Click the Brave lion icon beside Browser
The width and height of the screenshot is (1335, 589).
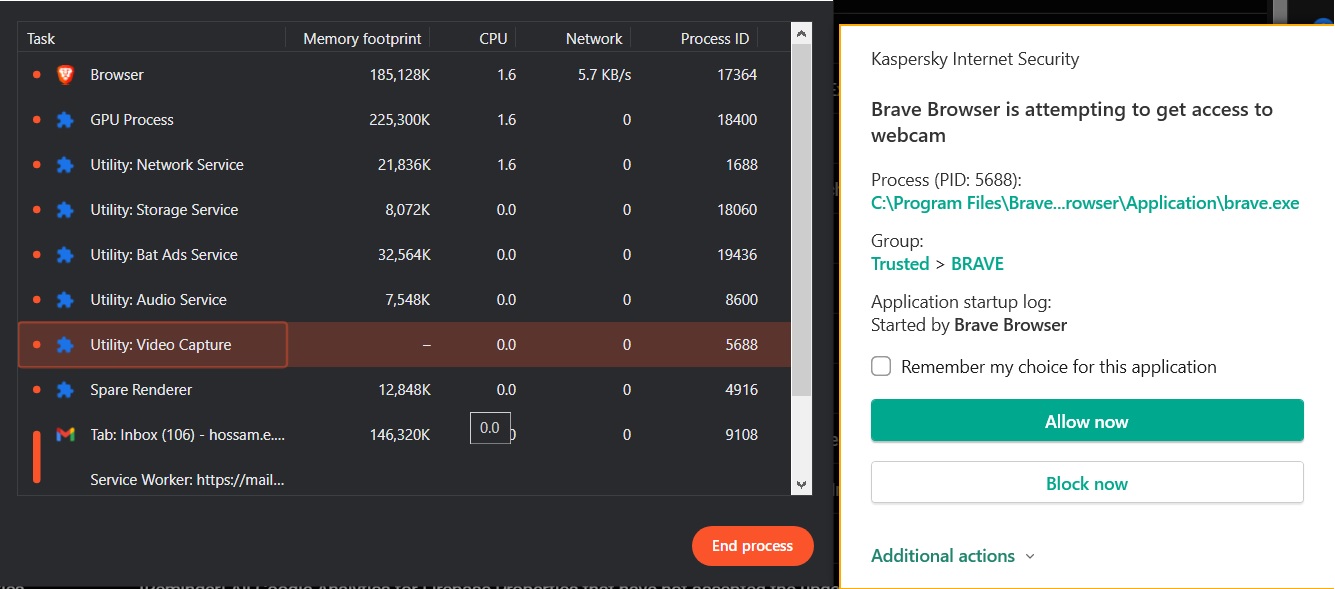65,74
